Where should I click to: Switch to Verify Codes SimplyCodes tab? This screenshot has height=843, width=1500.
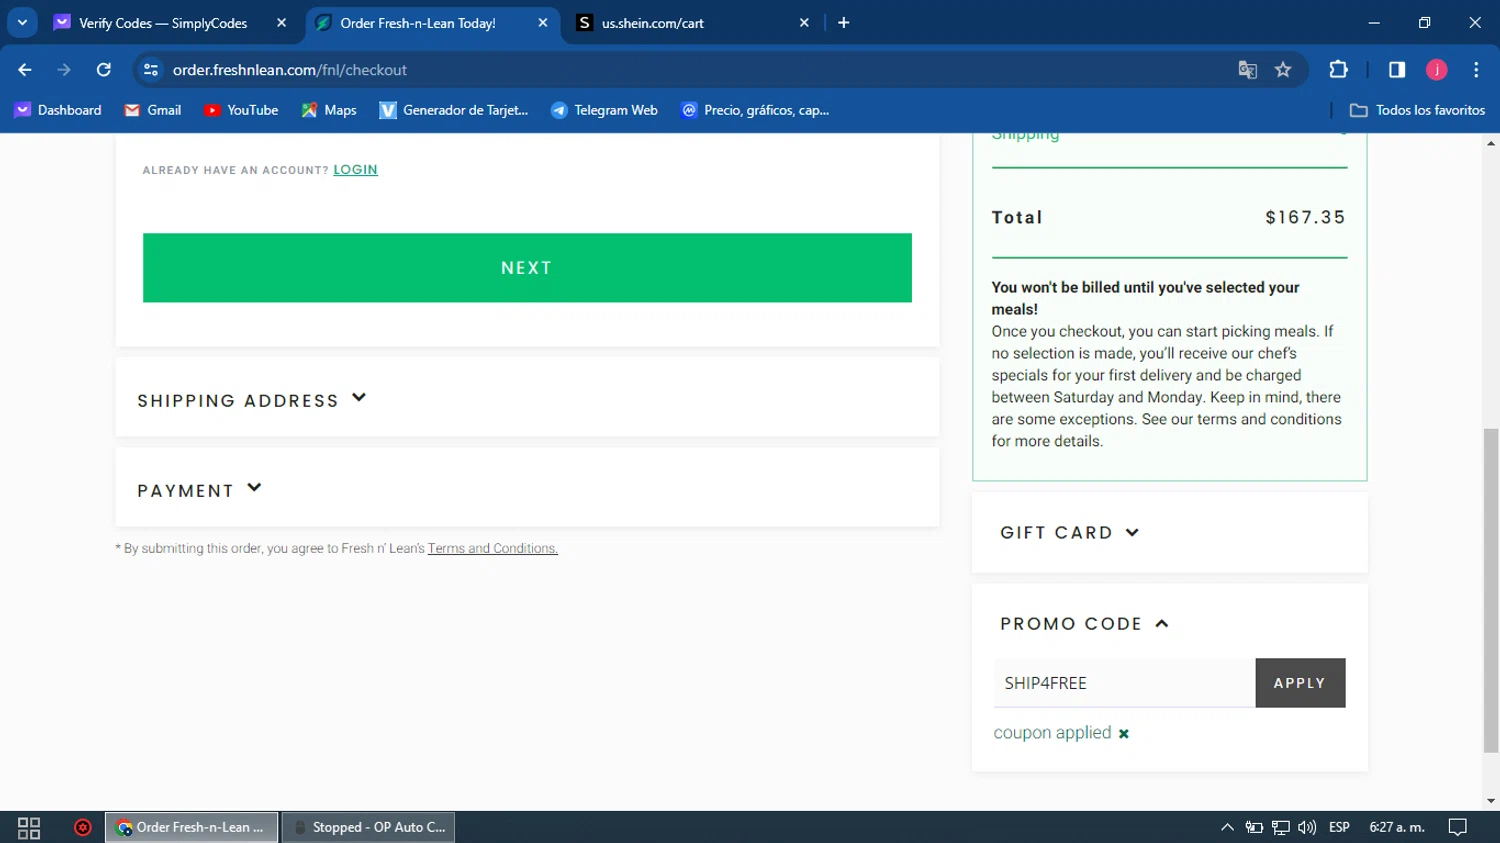click(x=162, y=23)
